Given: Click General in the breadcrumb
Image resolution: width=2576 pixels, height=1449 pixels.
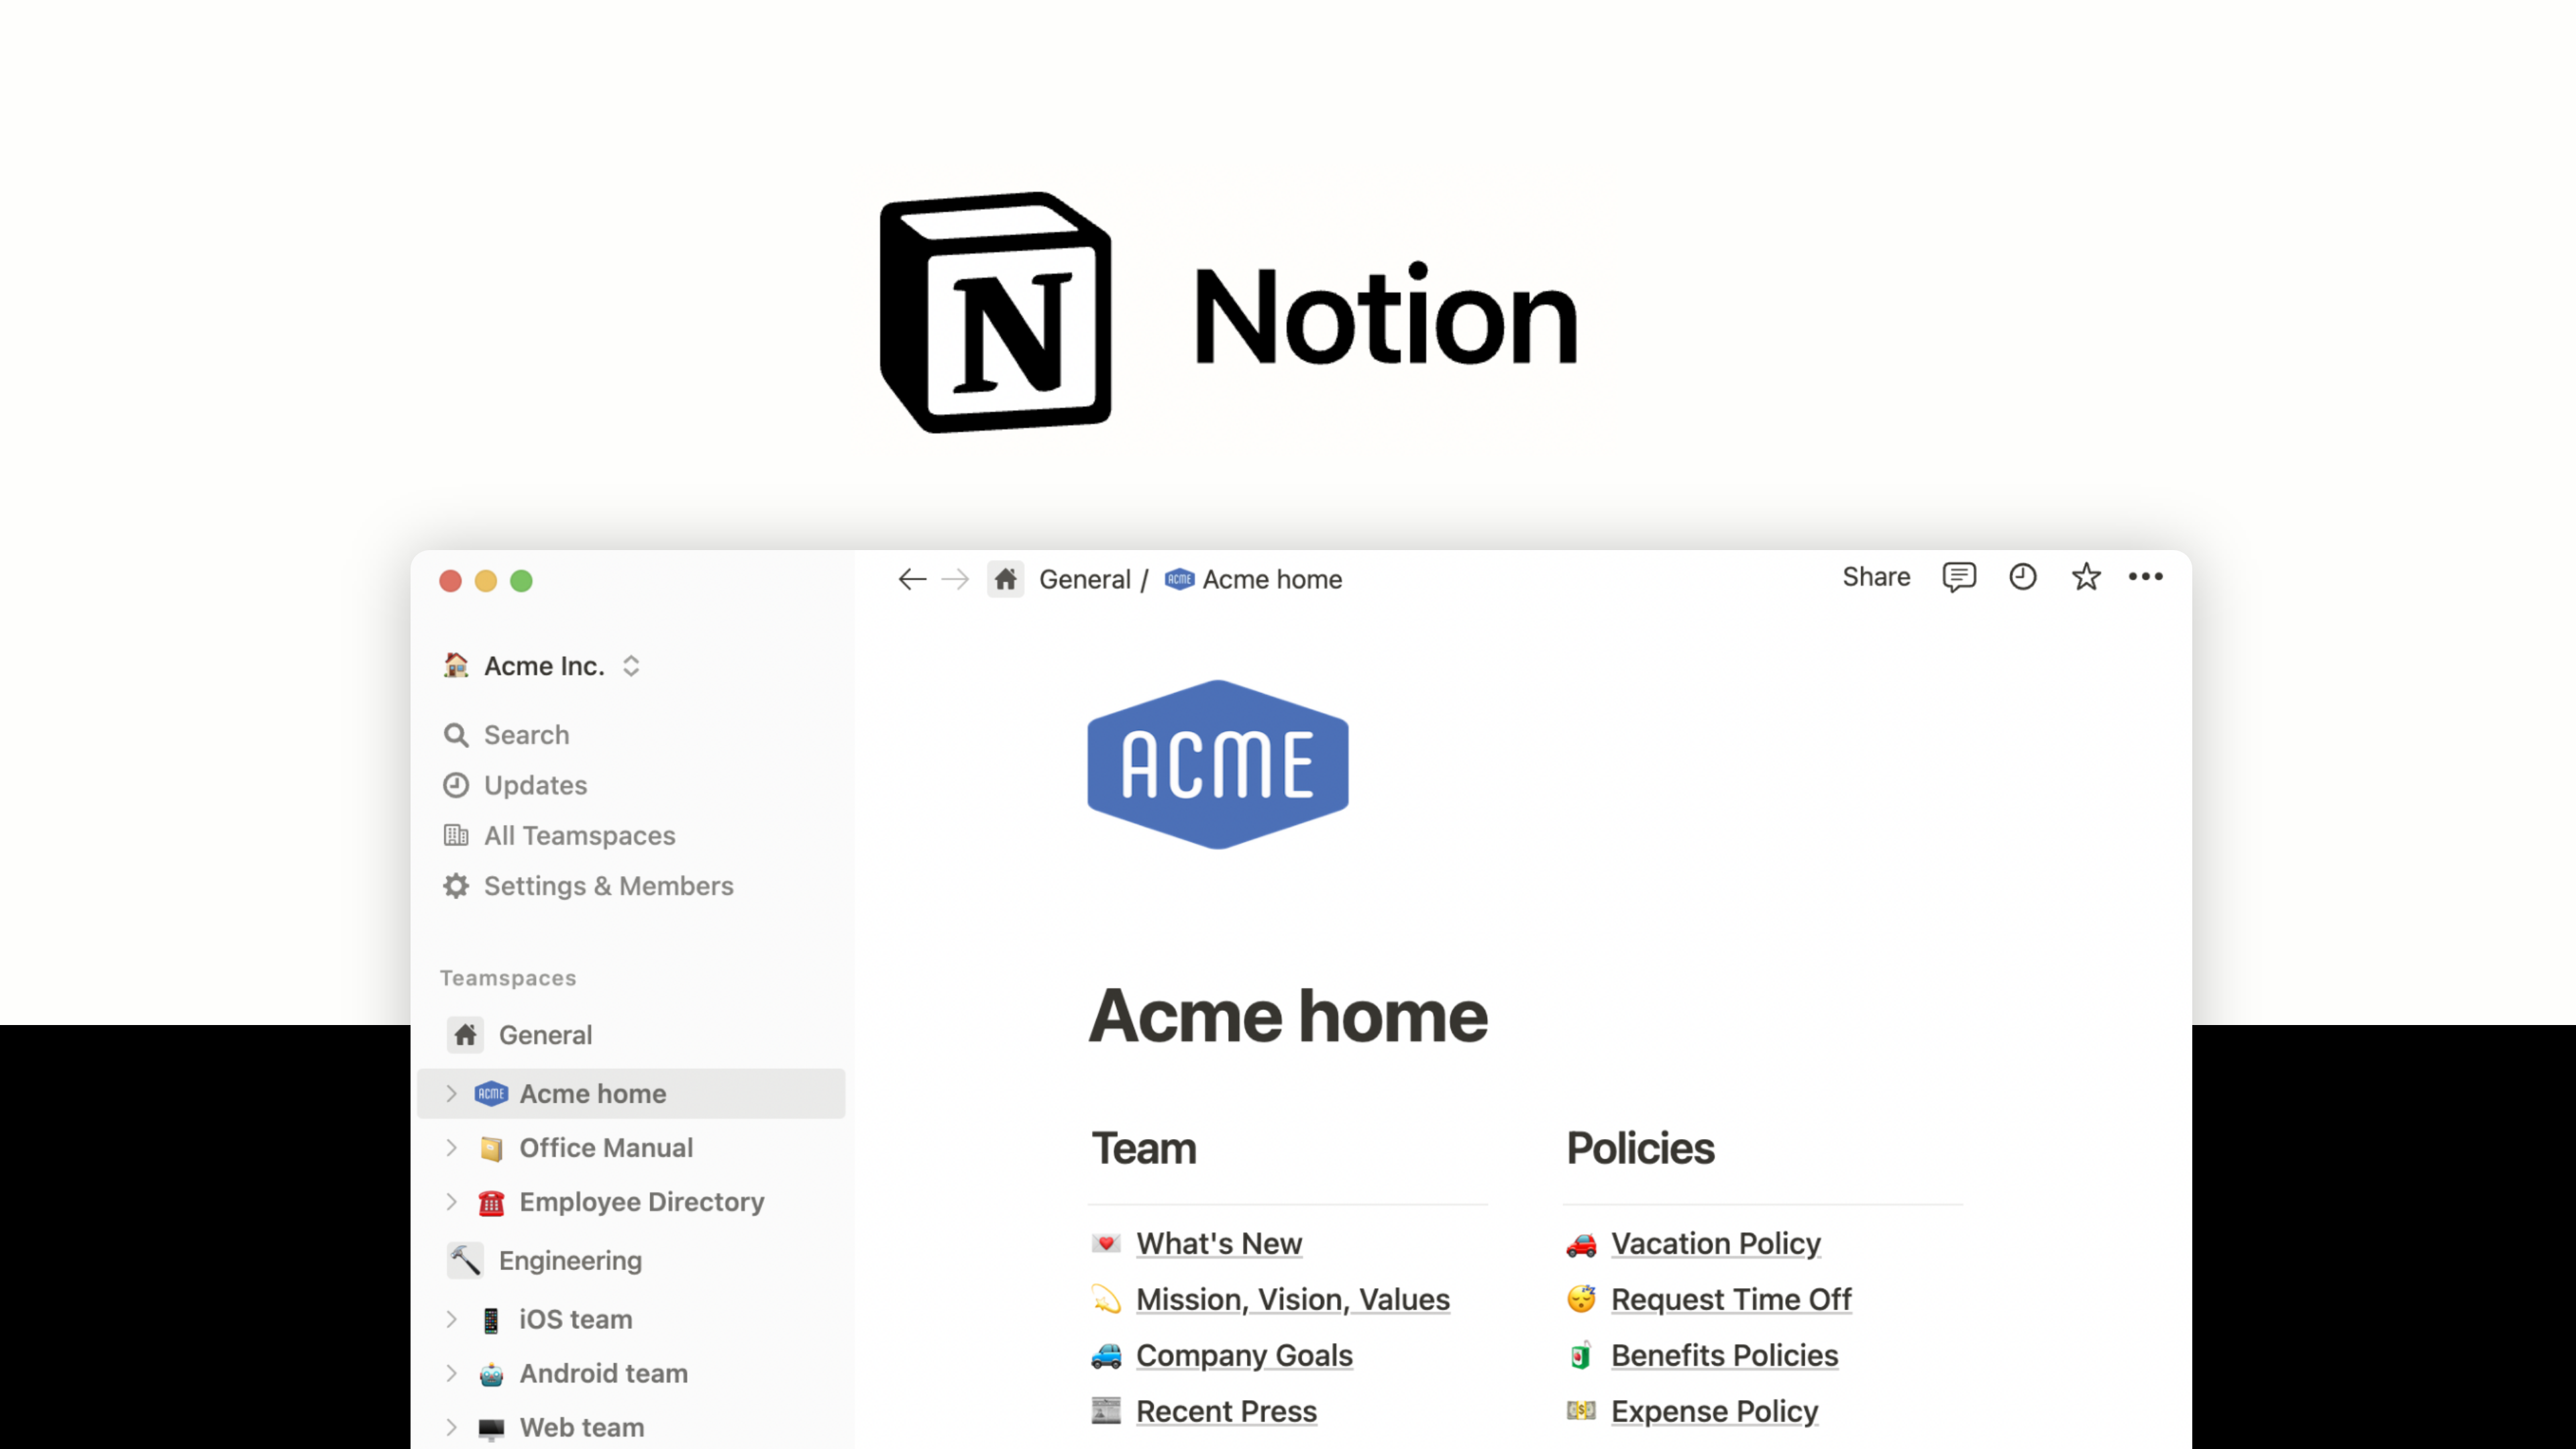Looking at the screenshot, I should tap(1086, 579).
